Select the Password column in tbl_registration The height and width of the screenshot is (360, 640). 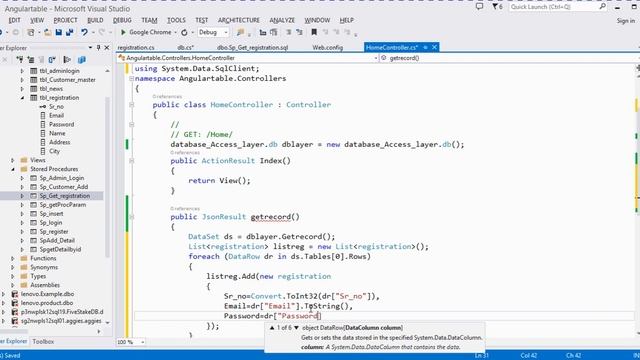coord(62,124)
